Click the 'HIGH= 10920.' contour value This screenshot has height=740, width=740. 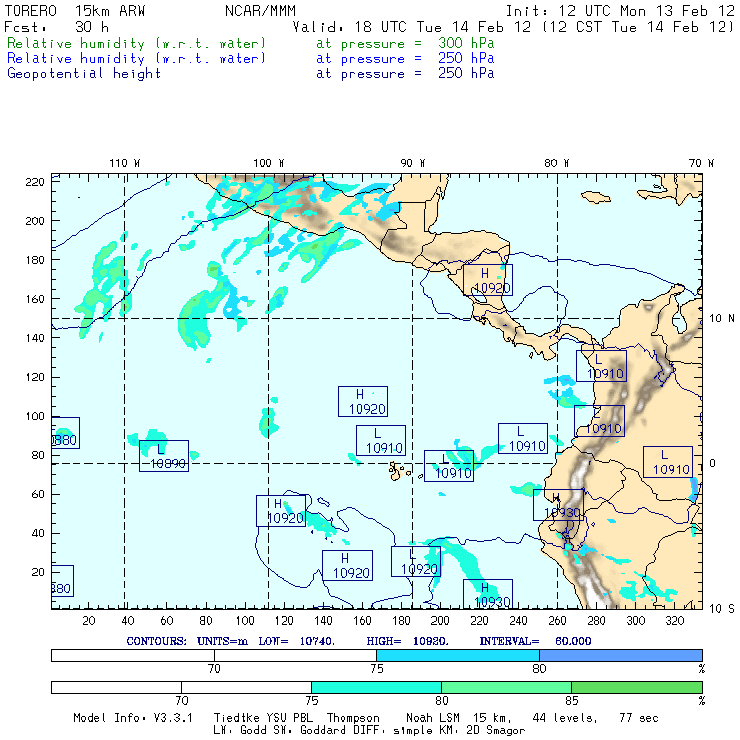click(407, 641)
